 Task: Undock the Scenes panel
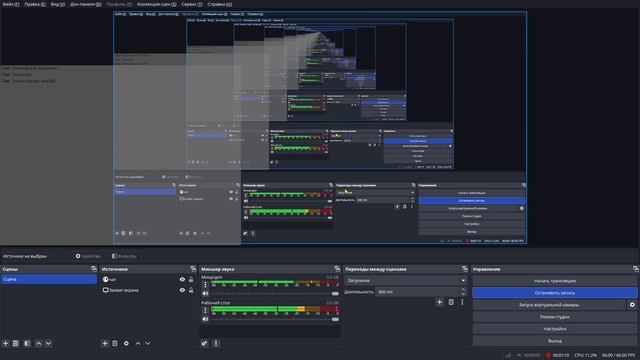94,269
